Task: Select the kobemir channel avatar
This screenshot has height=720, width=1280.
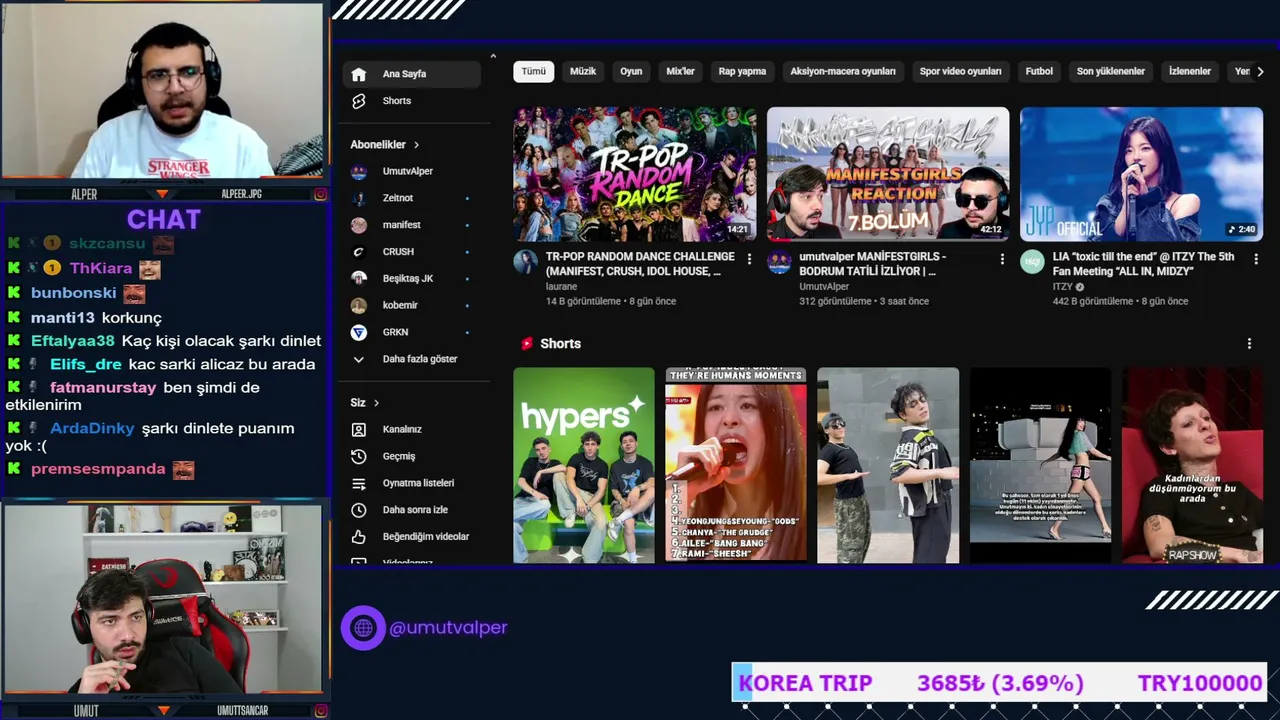Action: pos(359,305)
